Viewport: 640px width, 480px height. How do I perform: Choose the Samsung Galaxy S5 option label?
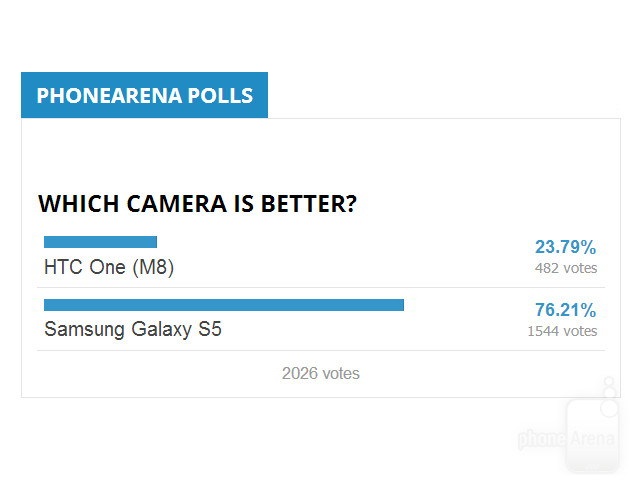pyautogui.click(x=133, y=329)
